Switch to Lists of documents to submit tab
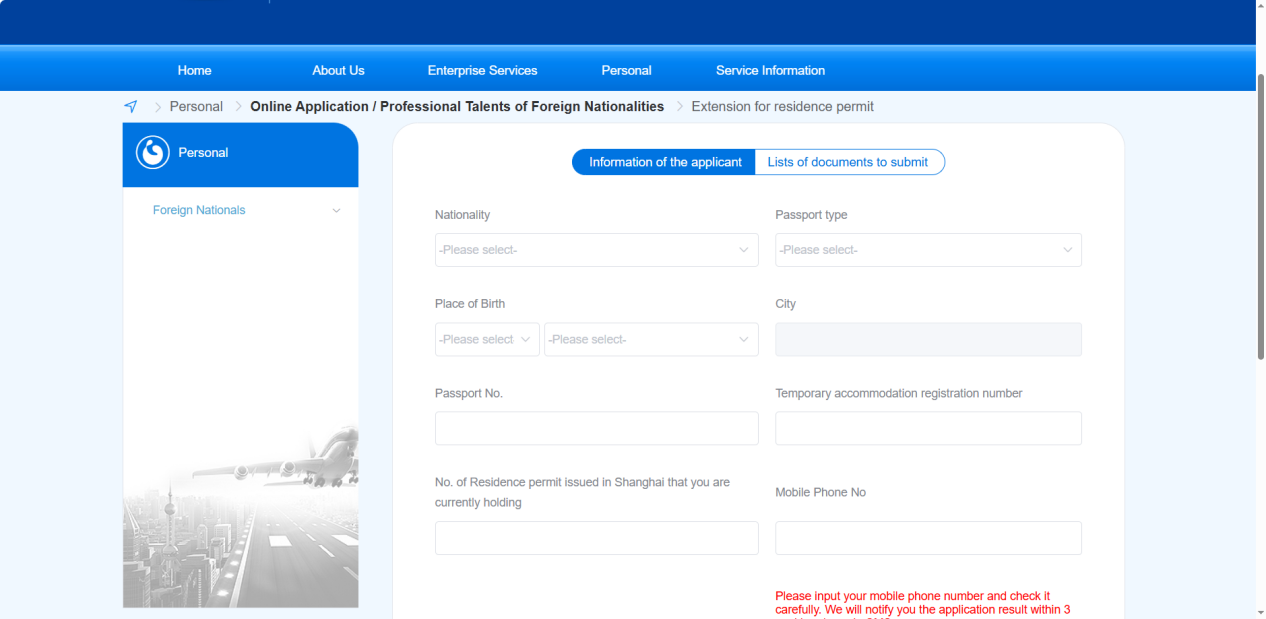 848,162
